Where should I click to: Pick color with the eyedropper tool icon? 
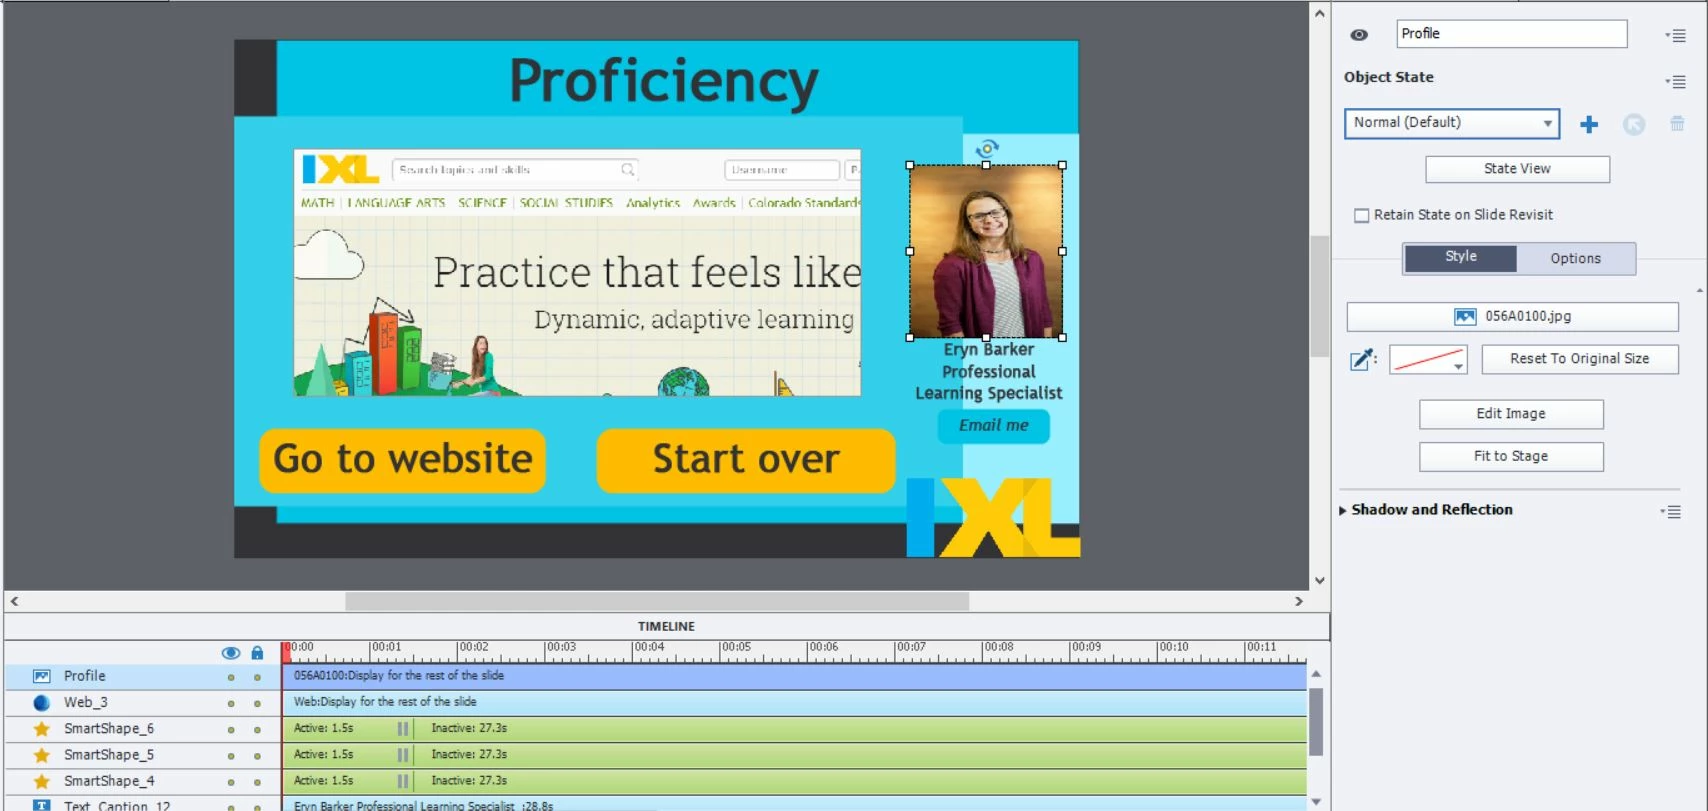1362,360
